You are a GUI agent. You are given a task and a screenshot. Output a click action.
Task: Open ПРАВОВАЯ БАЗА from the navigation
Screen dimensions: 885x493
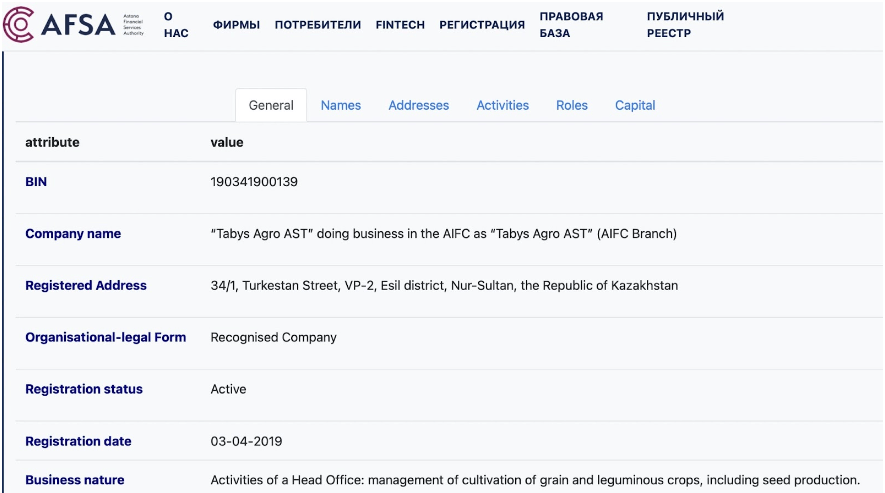[571, 25]
